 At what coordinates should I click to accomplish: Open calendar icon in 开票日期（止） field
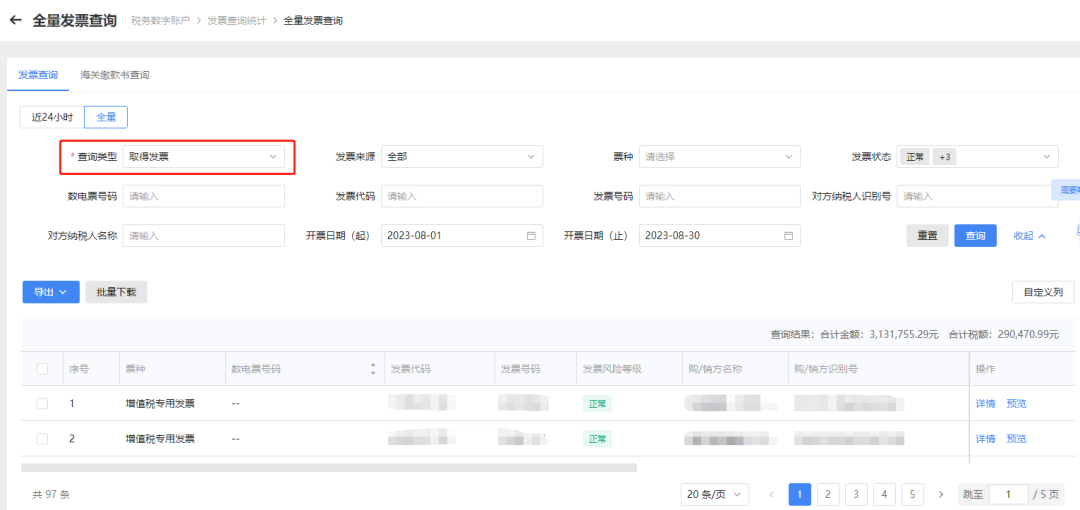[x=789, y=236]
